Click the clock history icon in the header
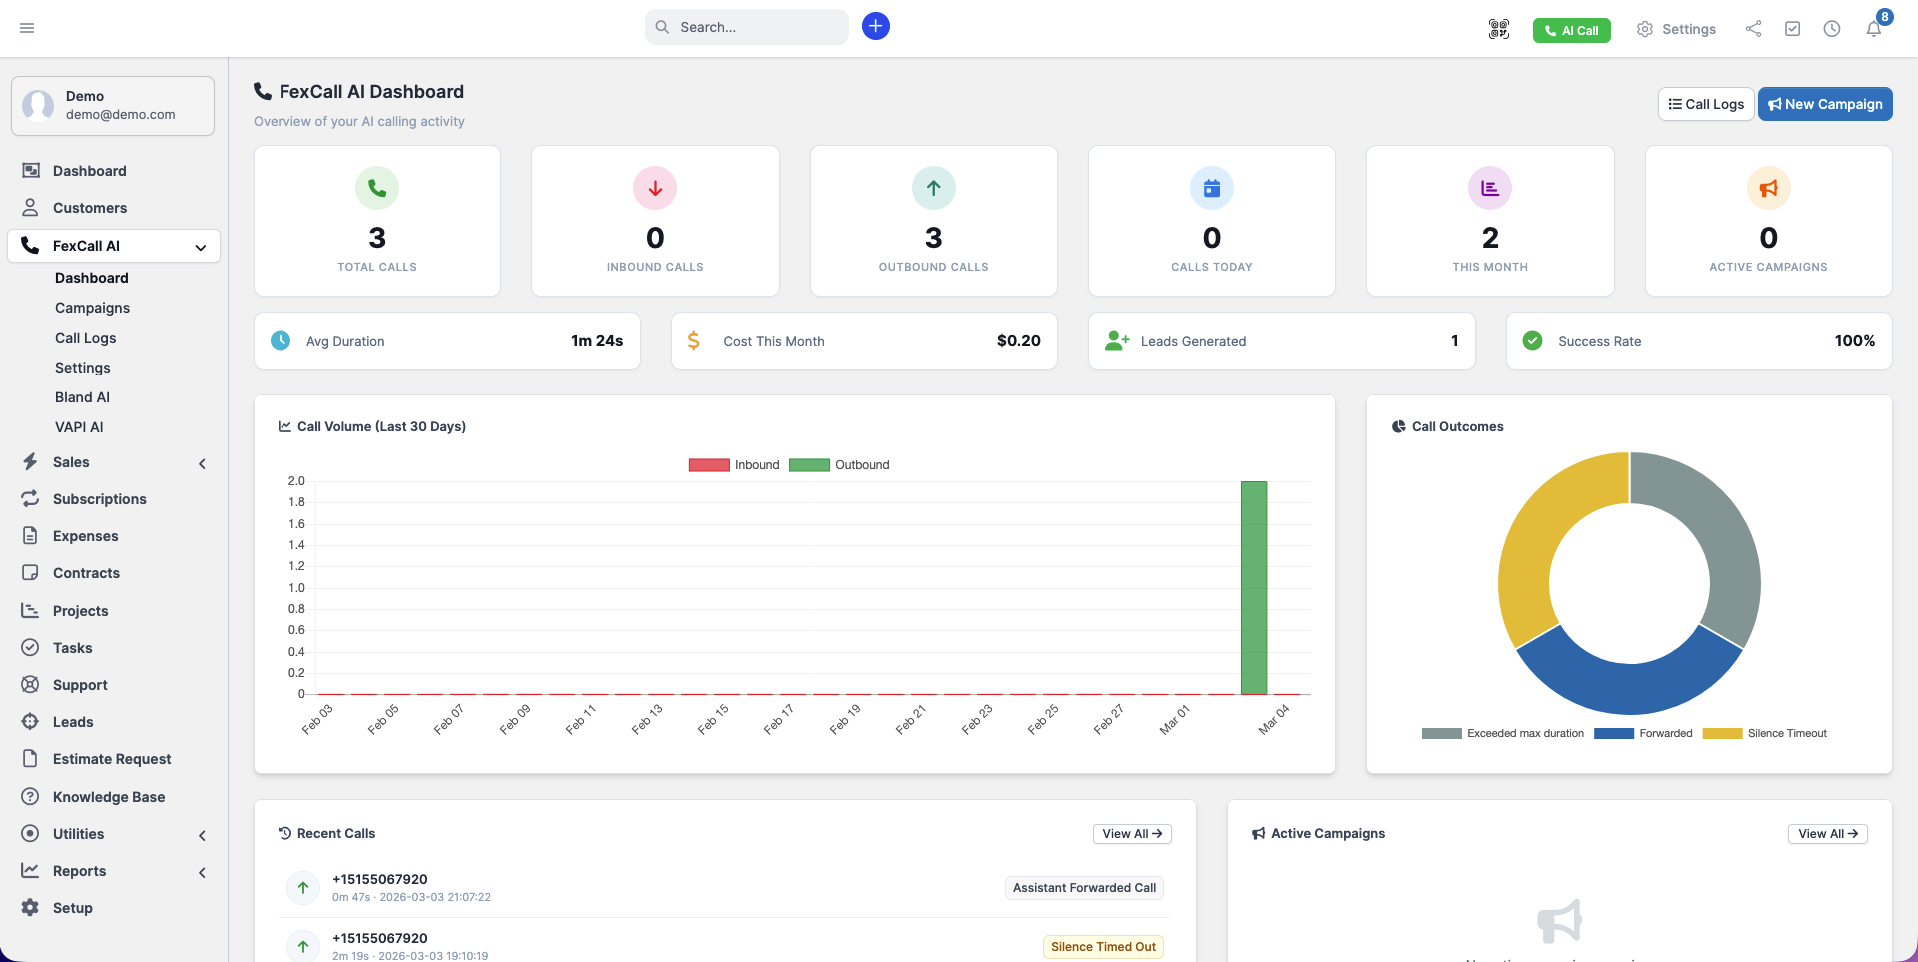Image resolution: width=1918 pixels, height=962 pixels. [x=1833, y=30]
